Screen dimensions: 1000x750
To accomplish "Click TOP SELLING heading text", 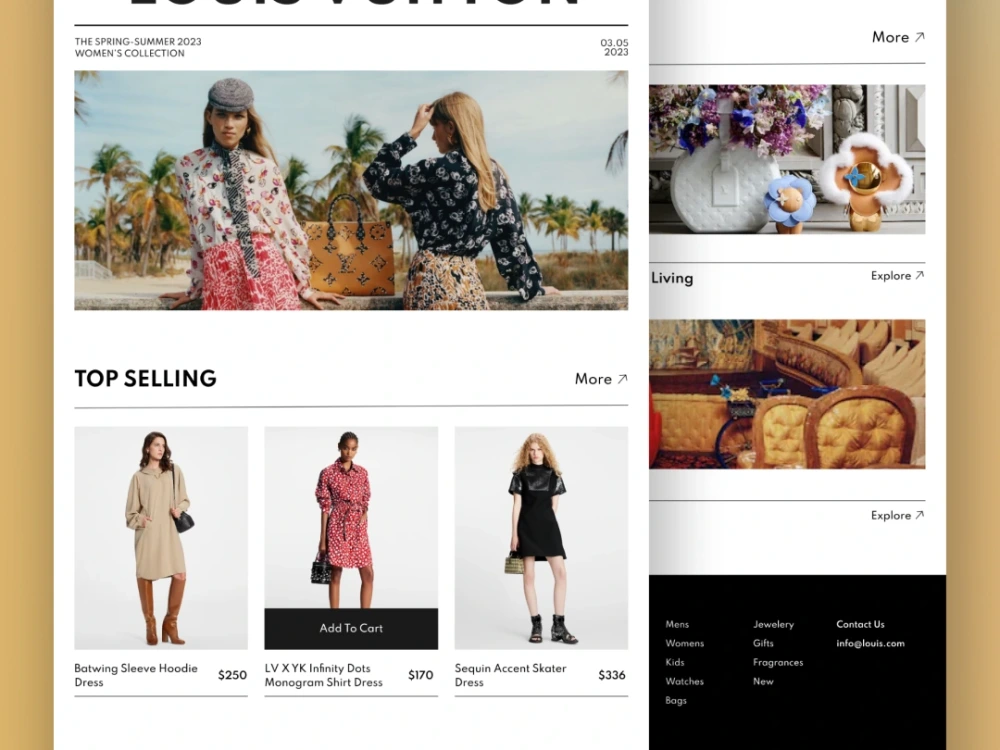I will tap(145, 379).
